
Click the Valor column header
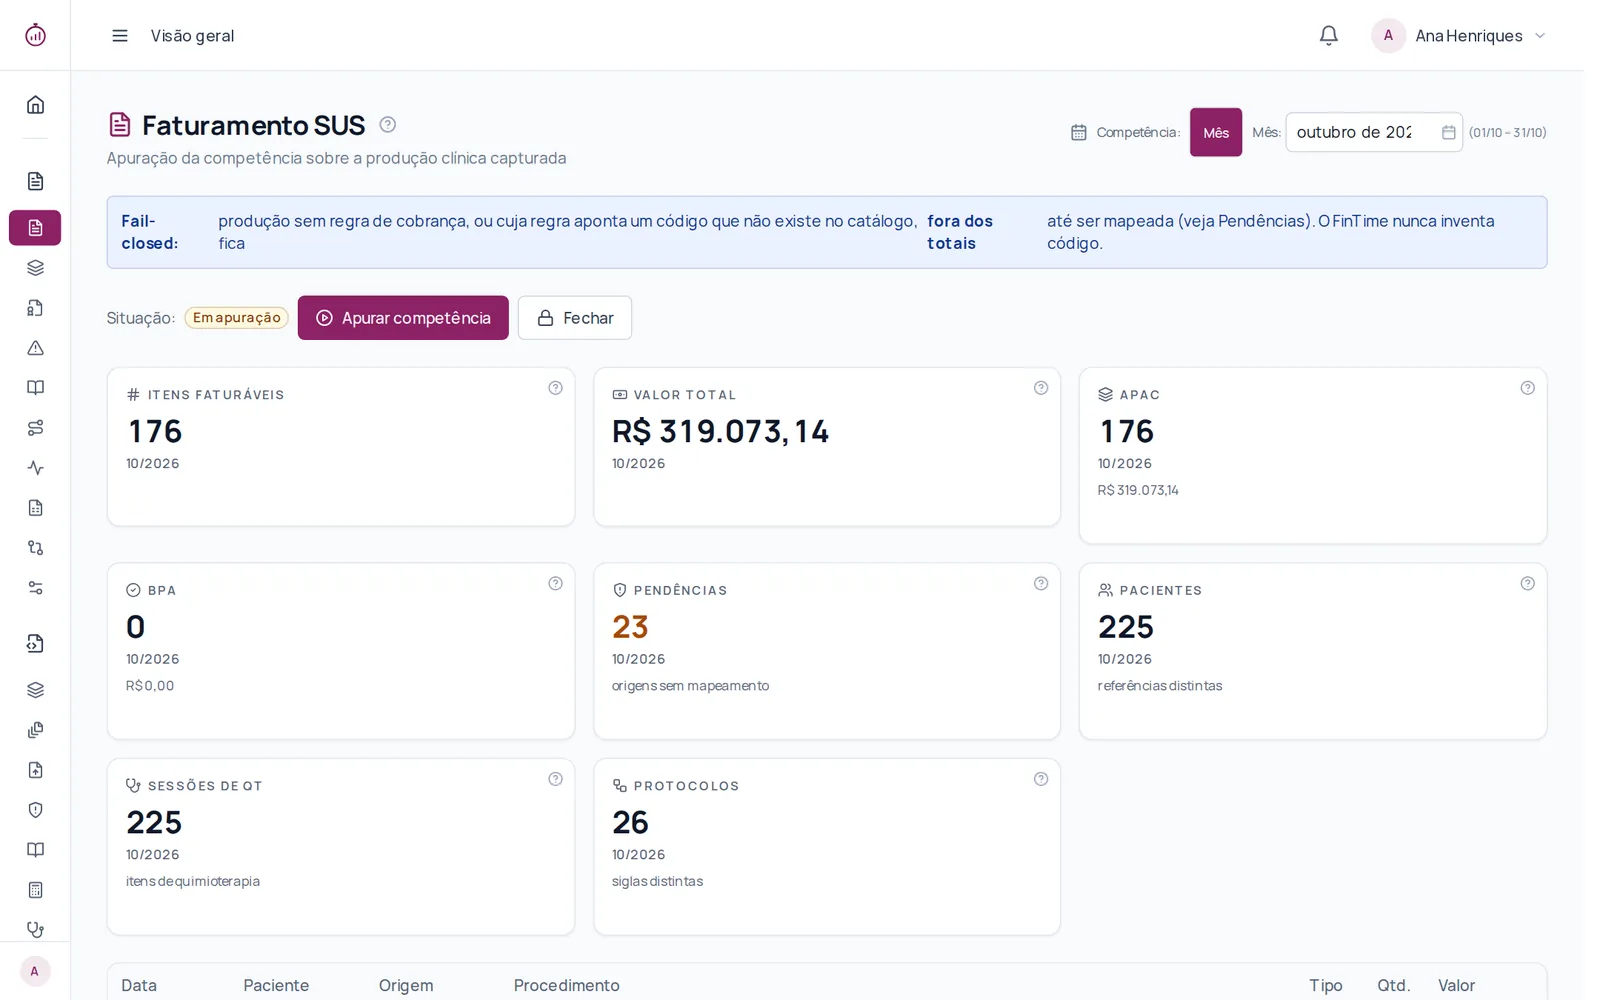coord(1457,985)
